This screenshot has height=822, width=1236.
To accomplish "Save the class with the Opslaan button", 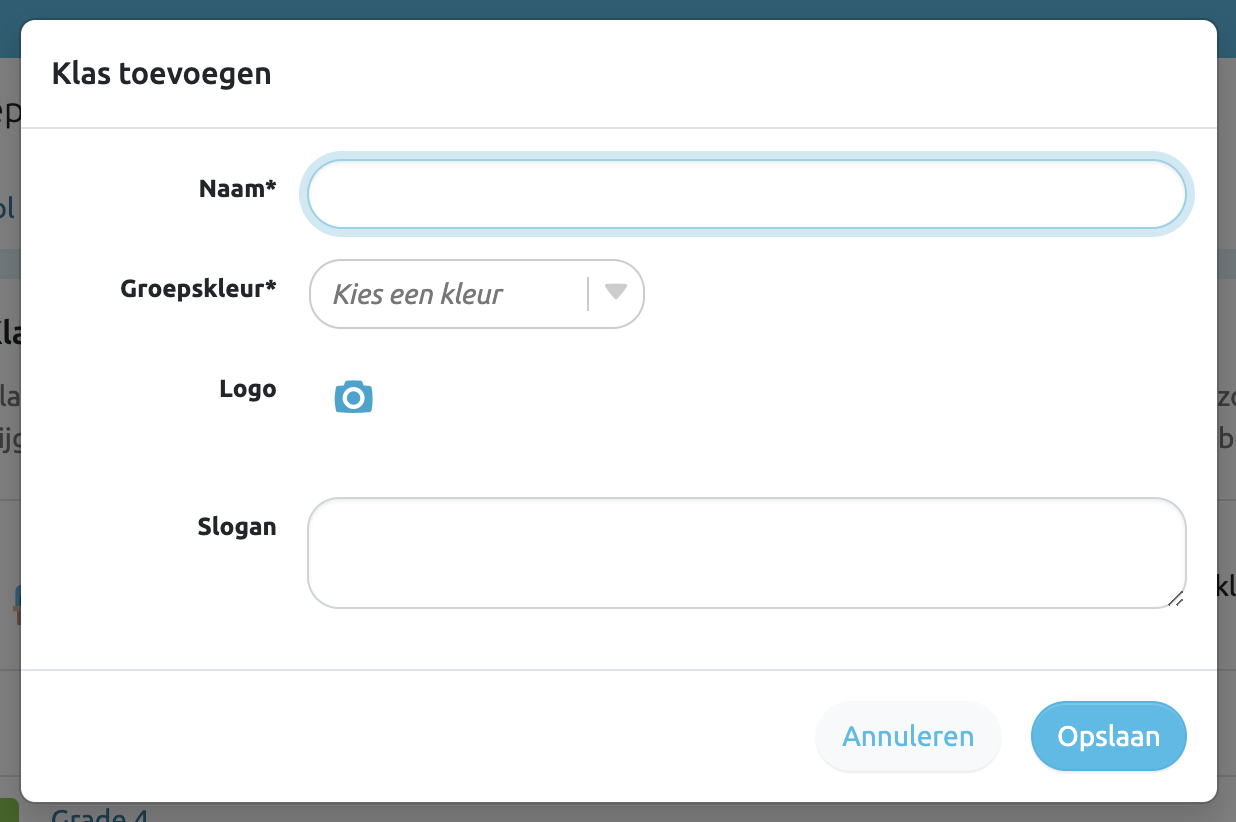I will pyautogui.click(x=1108, y=736).
